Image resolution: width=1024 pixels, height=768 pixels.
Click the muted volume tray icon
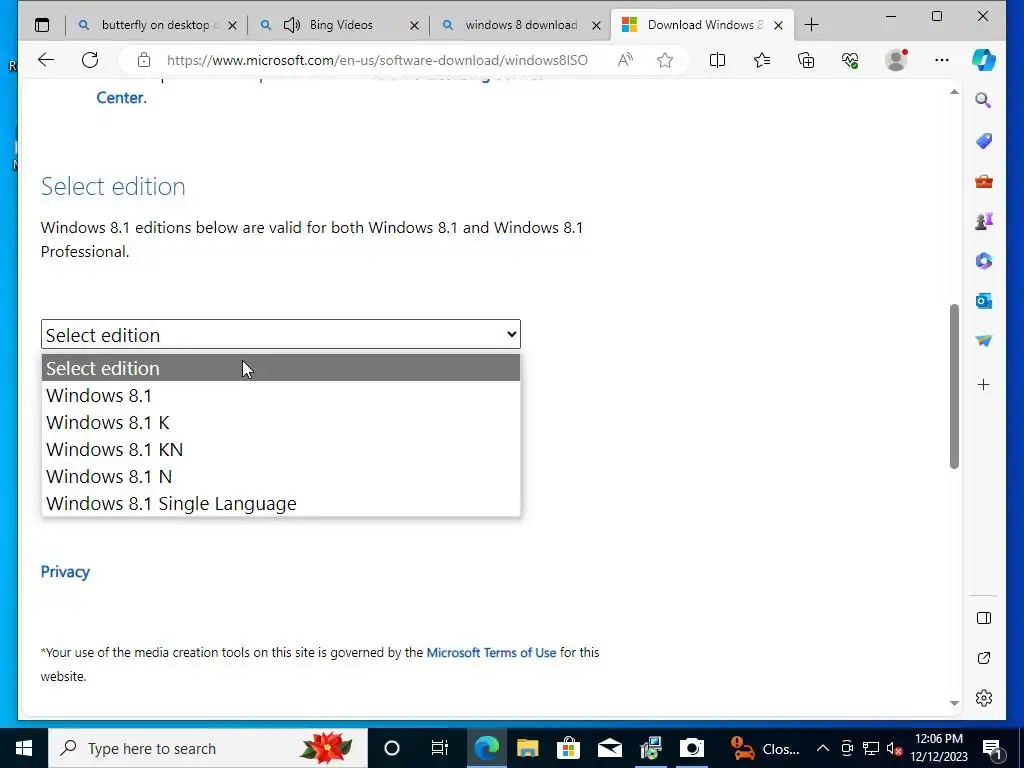click(x=895, y=748)
